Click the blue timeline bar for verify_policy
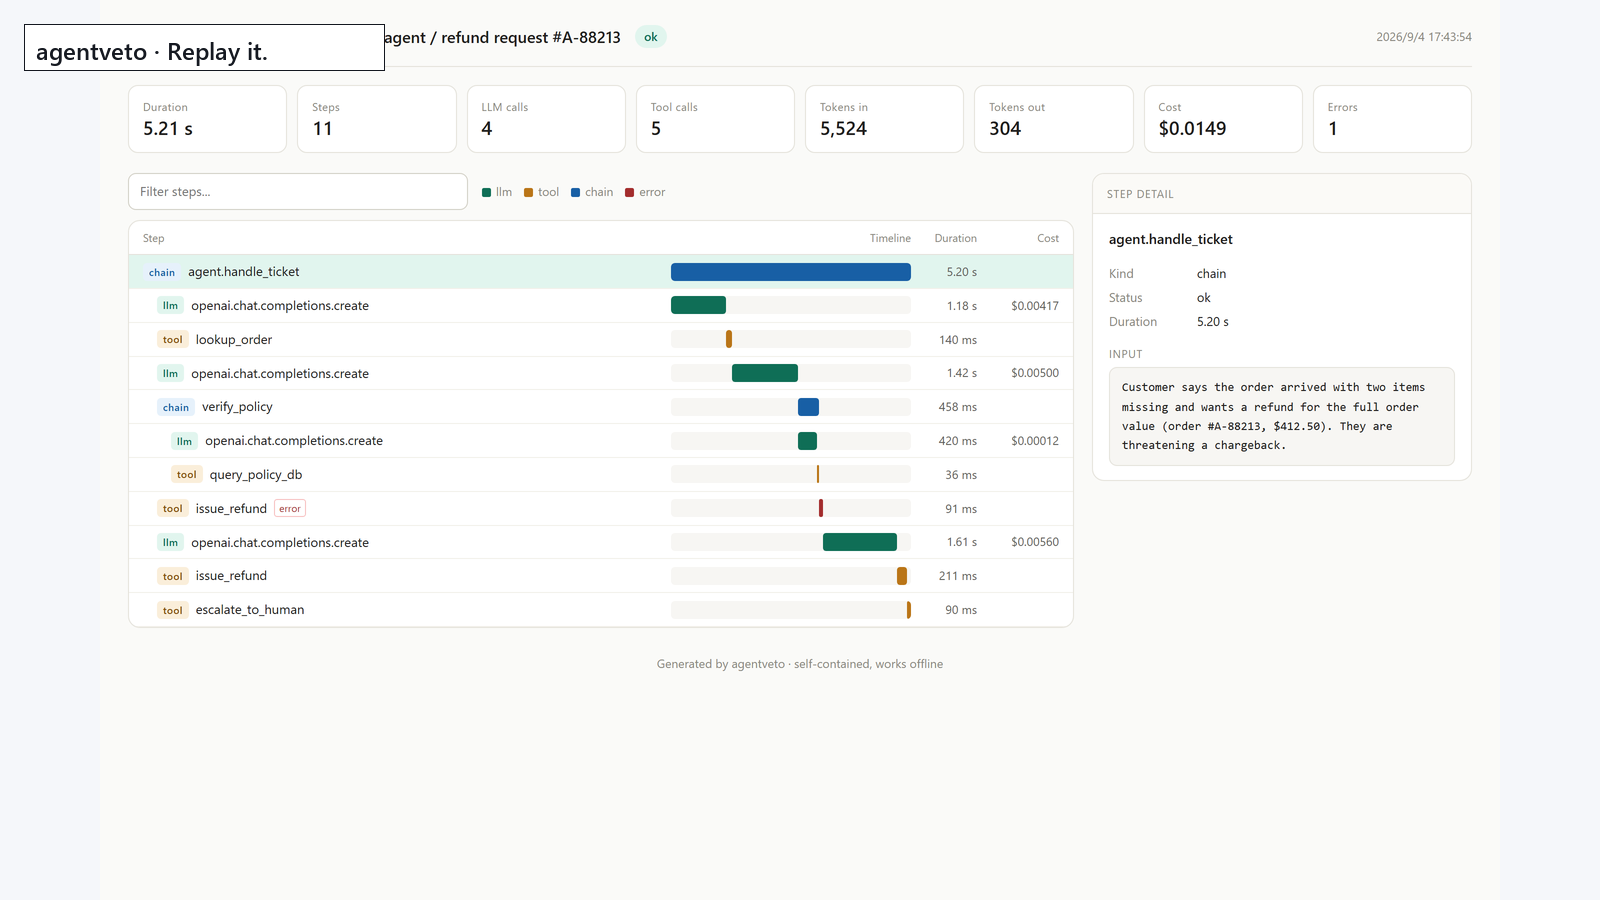1600x900 pixels. point(808,407)
